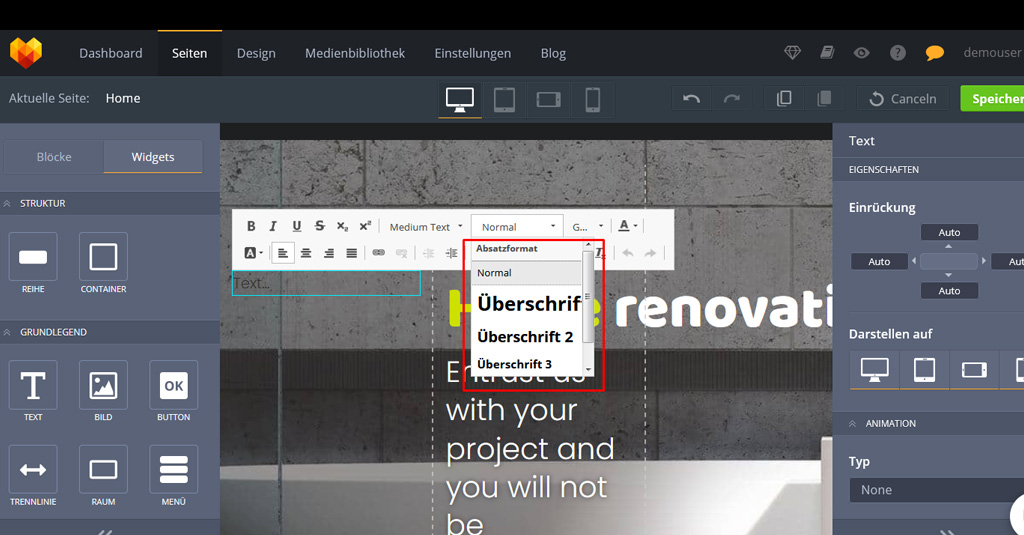This screenshot has height=535, width=1024.
Task: Click the Canceln button
Action: (x=903, y=98)
